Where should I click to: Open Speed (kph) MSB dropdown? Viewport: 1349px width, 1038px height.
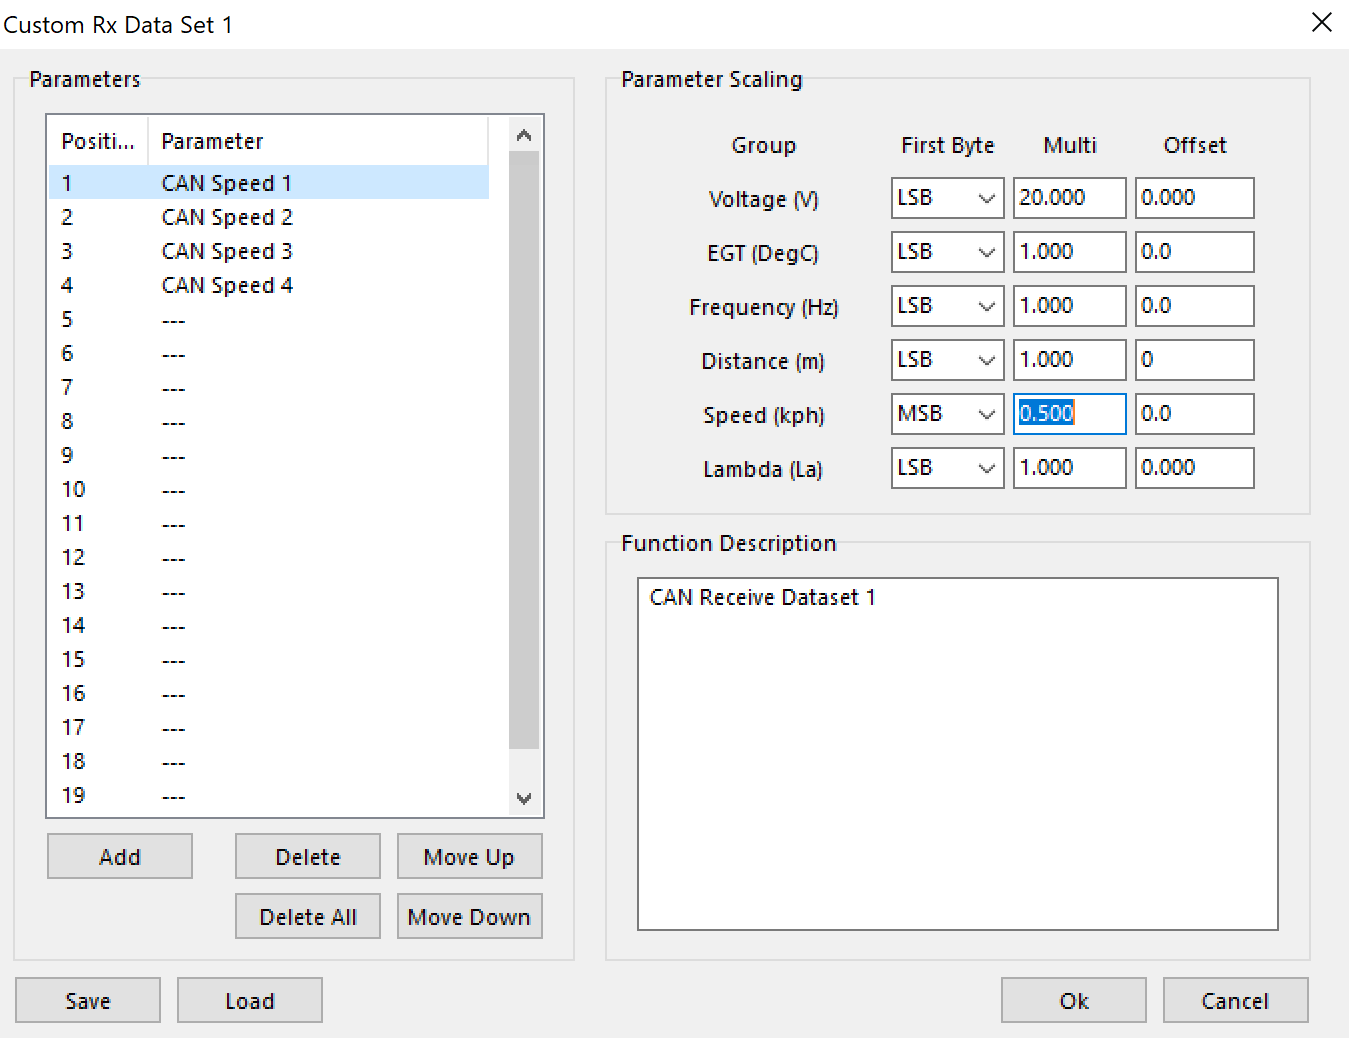point(947,414)
